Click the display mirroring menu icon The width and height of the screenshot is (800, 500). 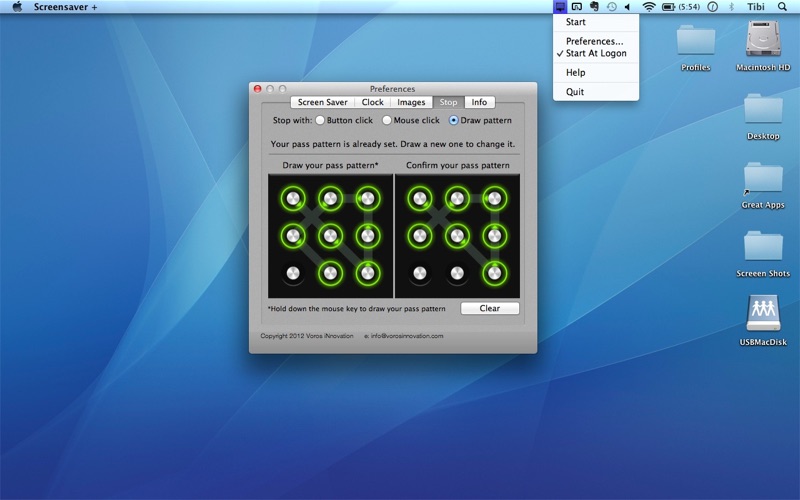pos(577,7)
